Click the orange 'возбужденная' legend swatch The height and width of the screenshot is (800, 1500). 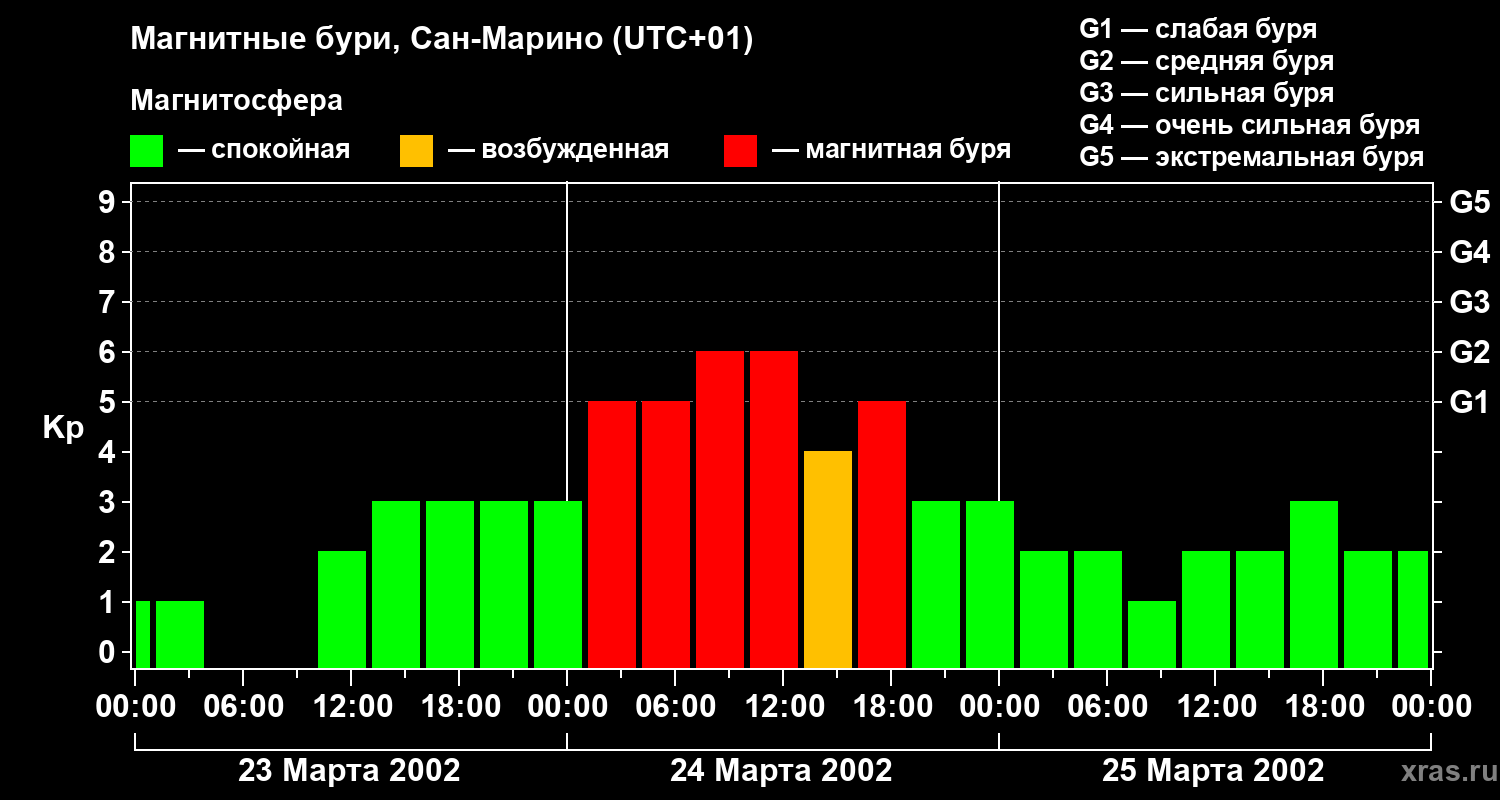pos(416,151)
